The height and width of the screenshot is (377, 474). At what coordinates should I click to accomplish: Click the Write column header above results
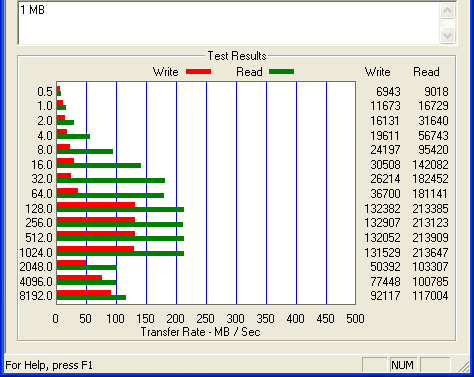[378, 72]
